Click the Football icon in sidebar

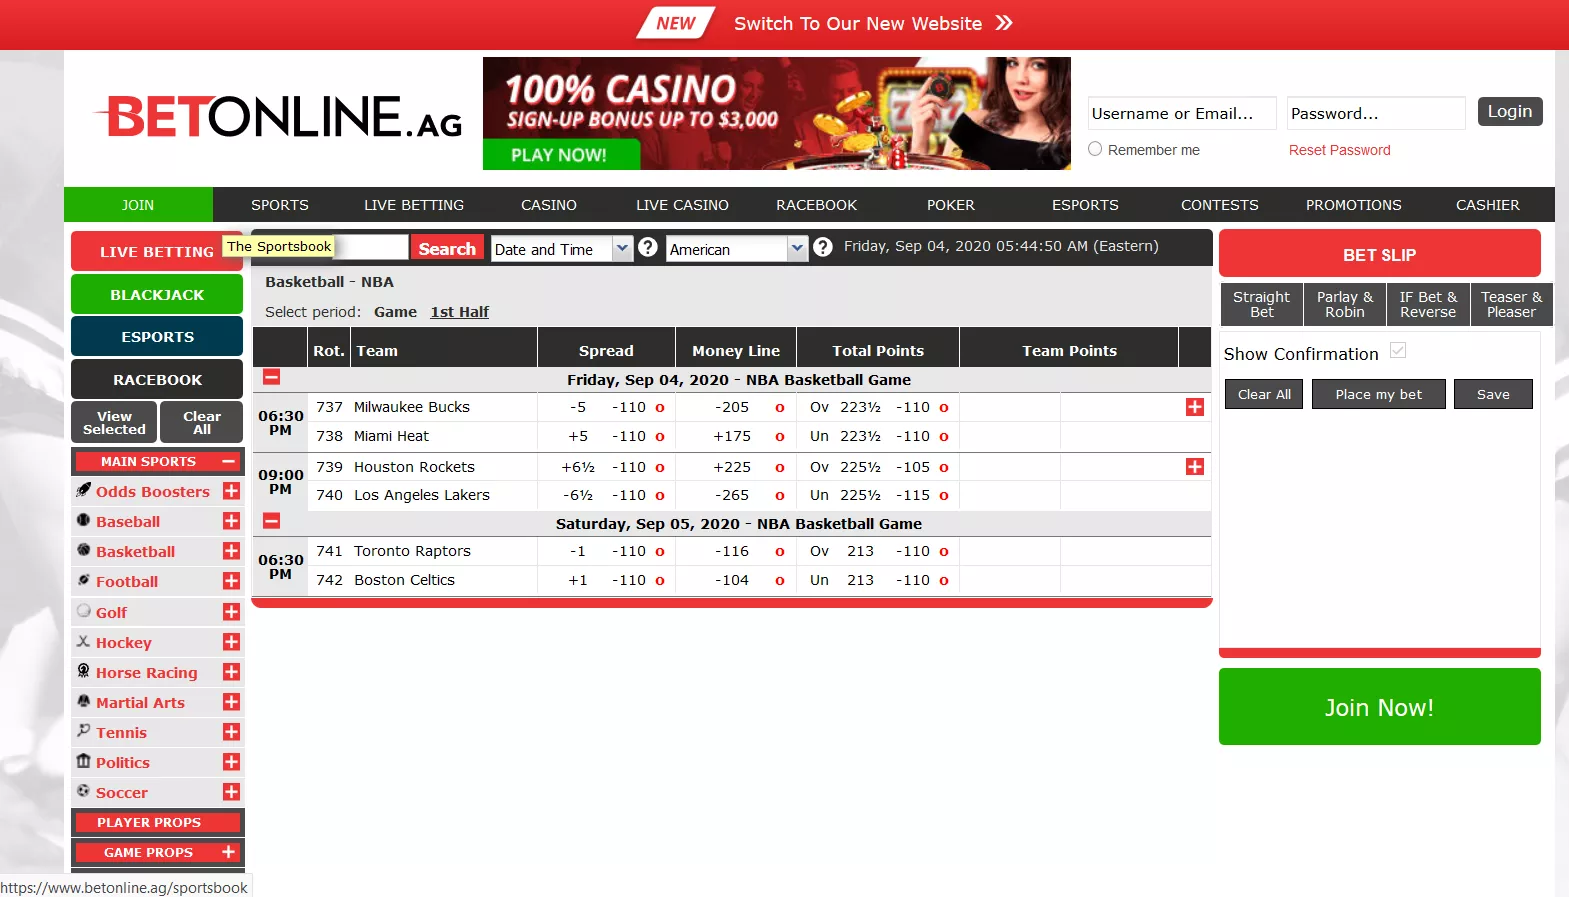coord(84,580)
